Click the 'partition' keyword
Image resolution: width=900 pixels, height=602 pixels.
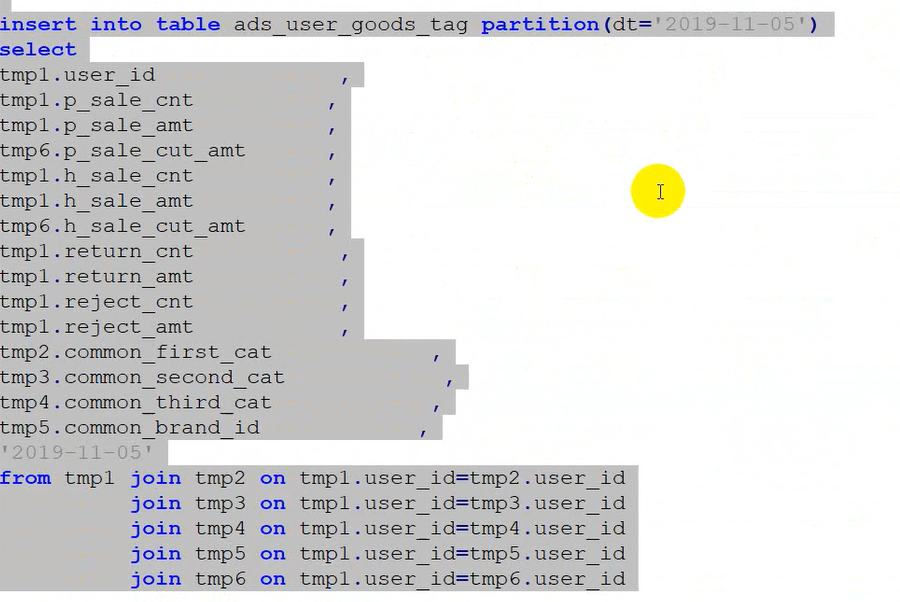point(540,25)
